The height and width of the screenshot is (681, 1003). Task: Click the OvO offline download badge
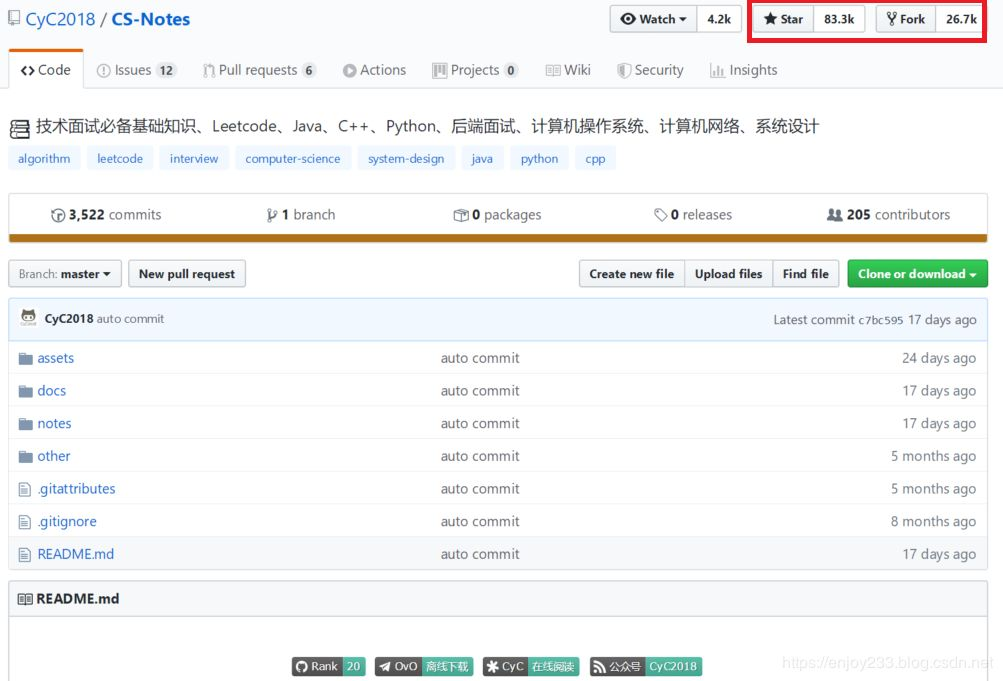coord(424,666)
